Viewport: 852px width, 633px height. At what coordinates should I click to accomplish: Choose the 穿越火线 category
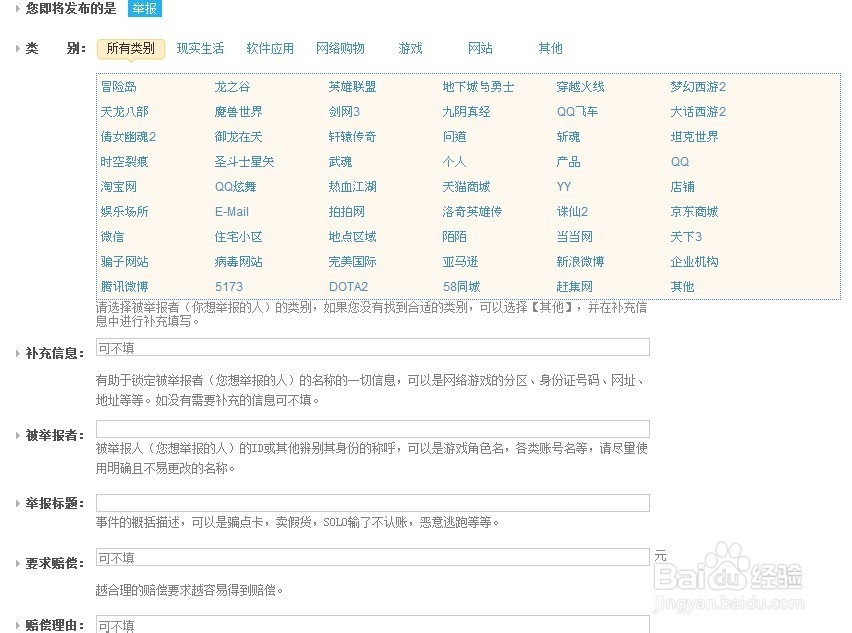tap(580, 87)
